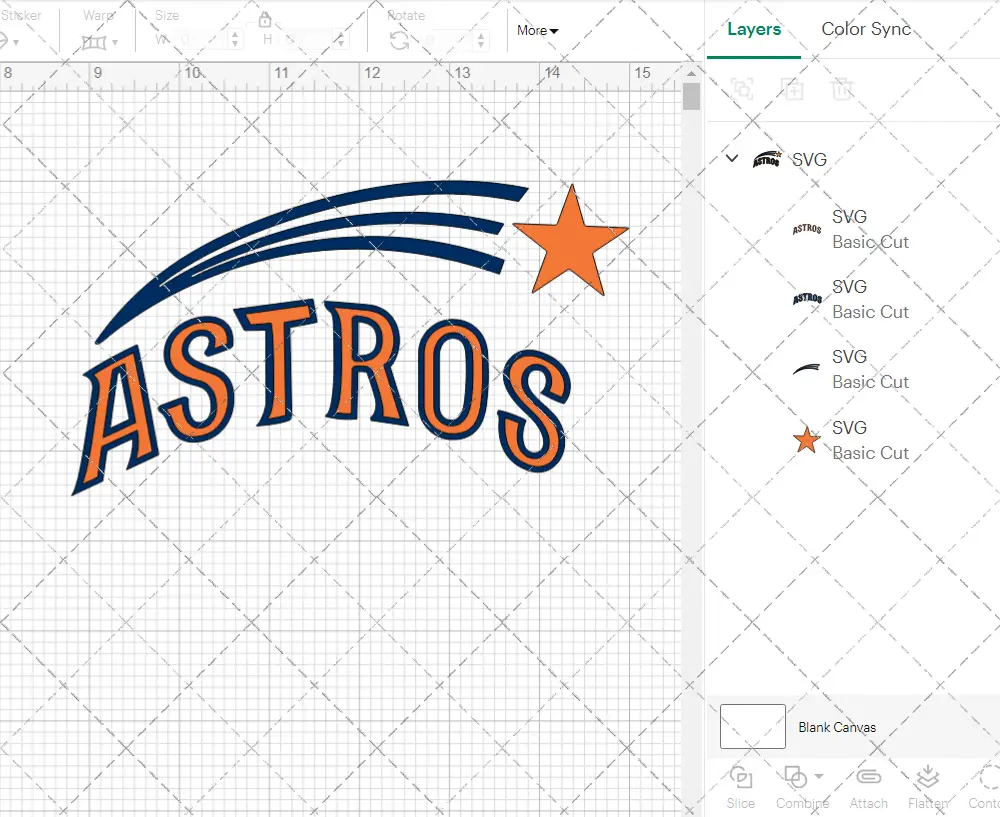Click the Rotate icon
1000x817 pixels.
(x=400, y=41)
